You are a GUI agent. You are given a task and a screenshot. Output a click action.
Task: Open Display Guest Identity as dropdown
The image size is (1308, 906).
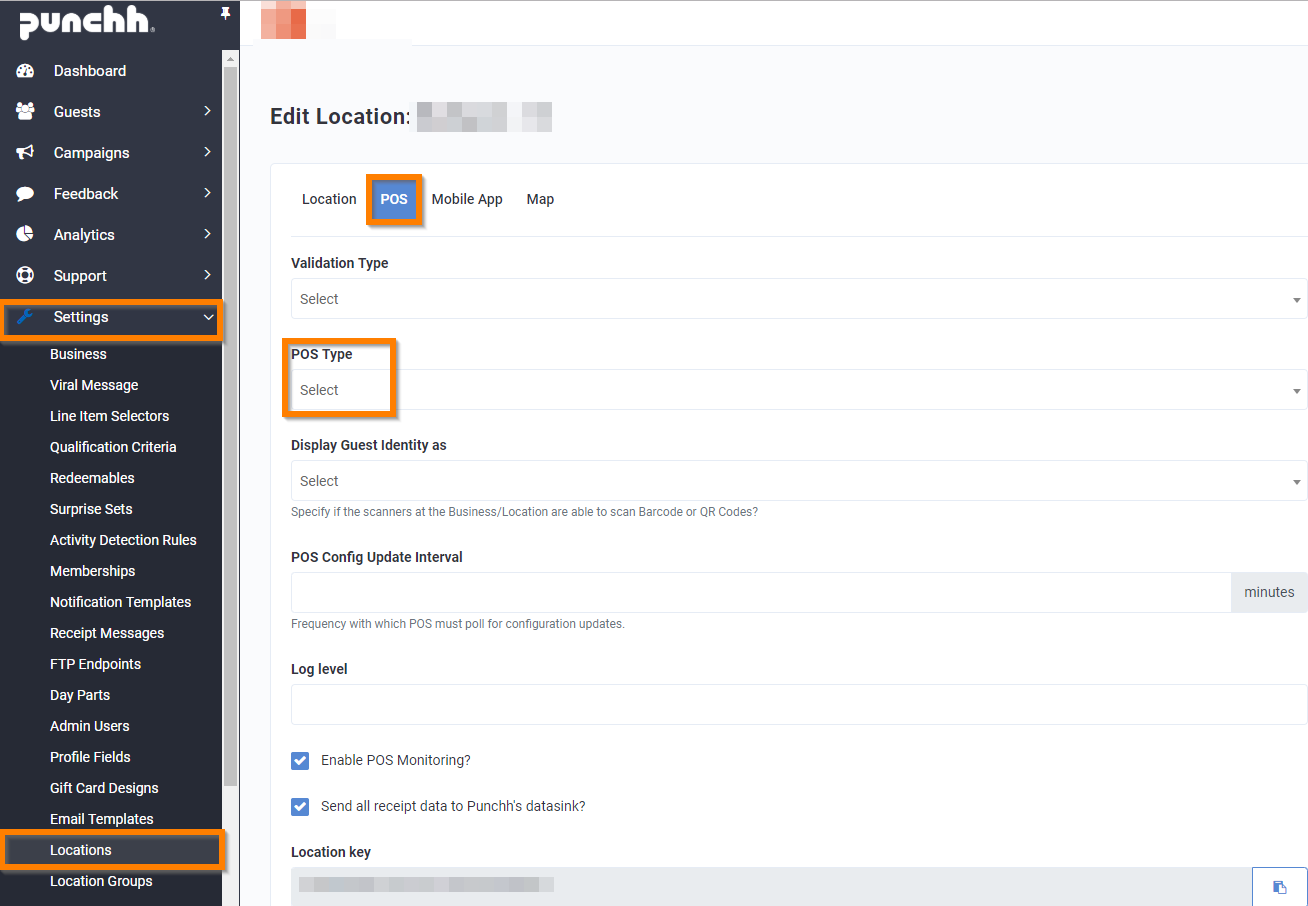tap(798, 481)
